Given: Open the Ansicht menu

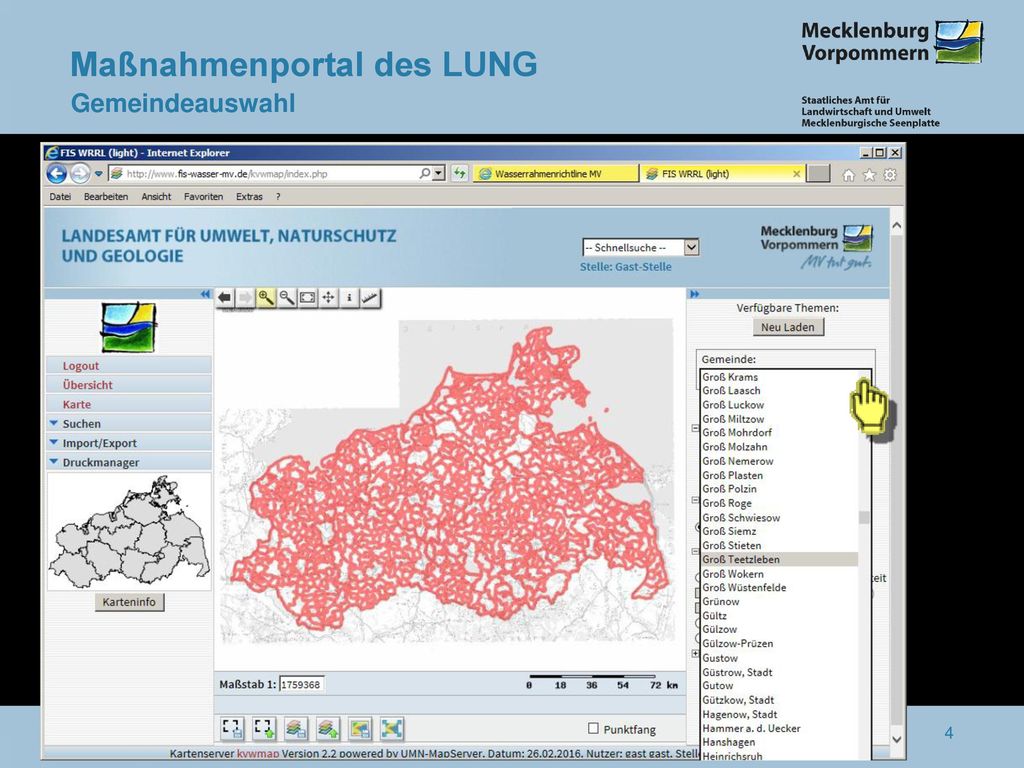Looking at the screenshot, I should coord(156,197).
